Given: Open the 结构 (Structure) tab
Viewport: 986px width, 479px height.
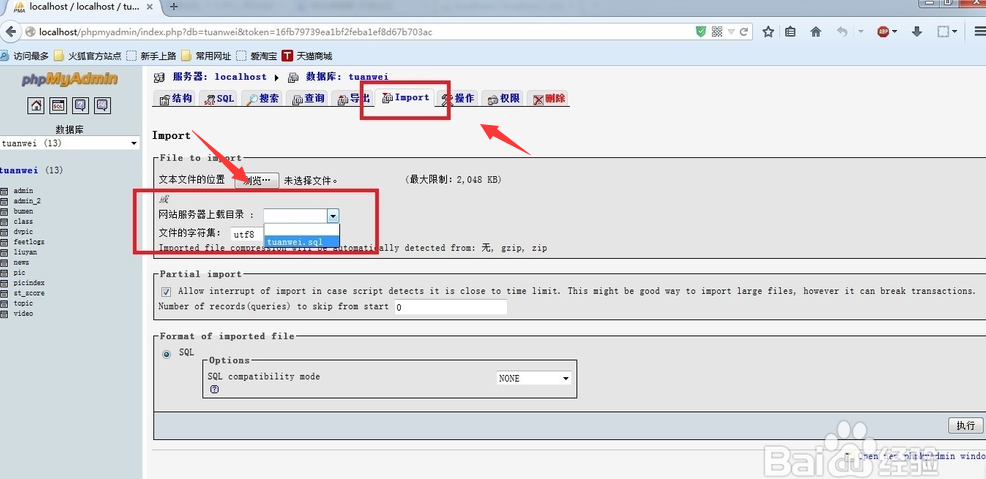Looking at the screenshot, I should [175, 99].
